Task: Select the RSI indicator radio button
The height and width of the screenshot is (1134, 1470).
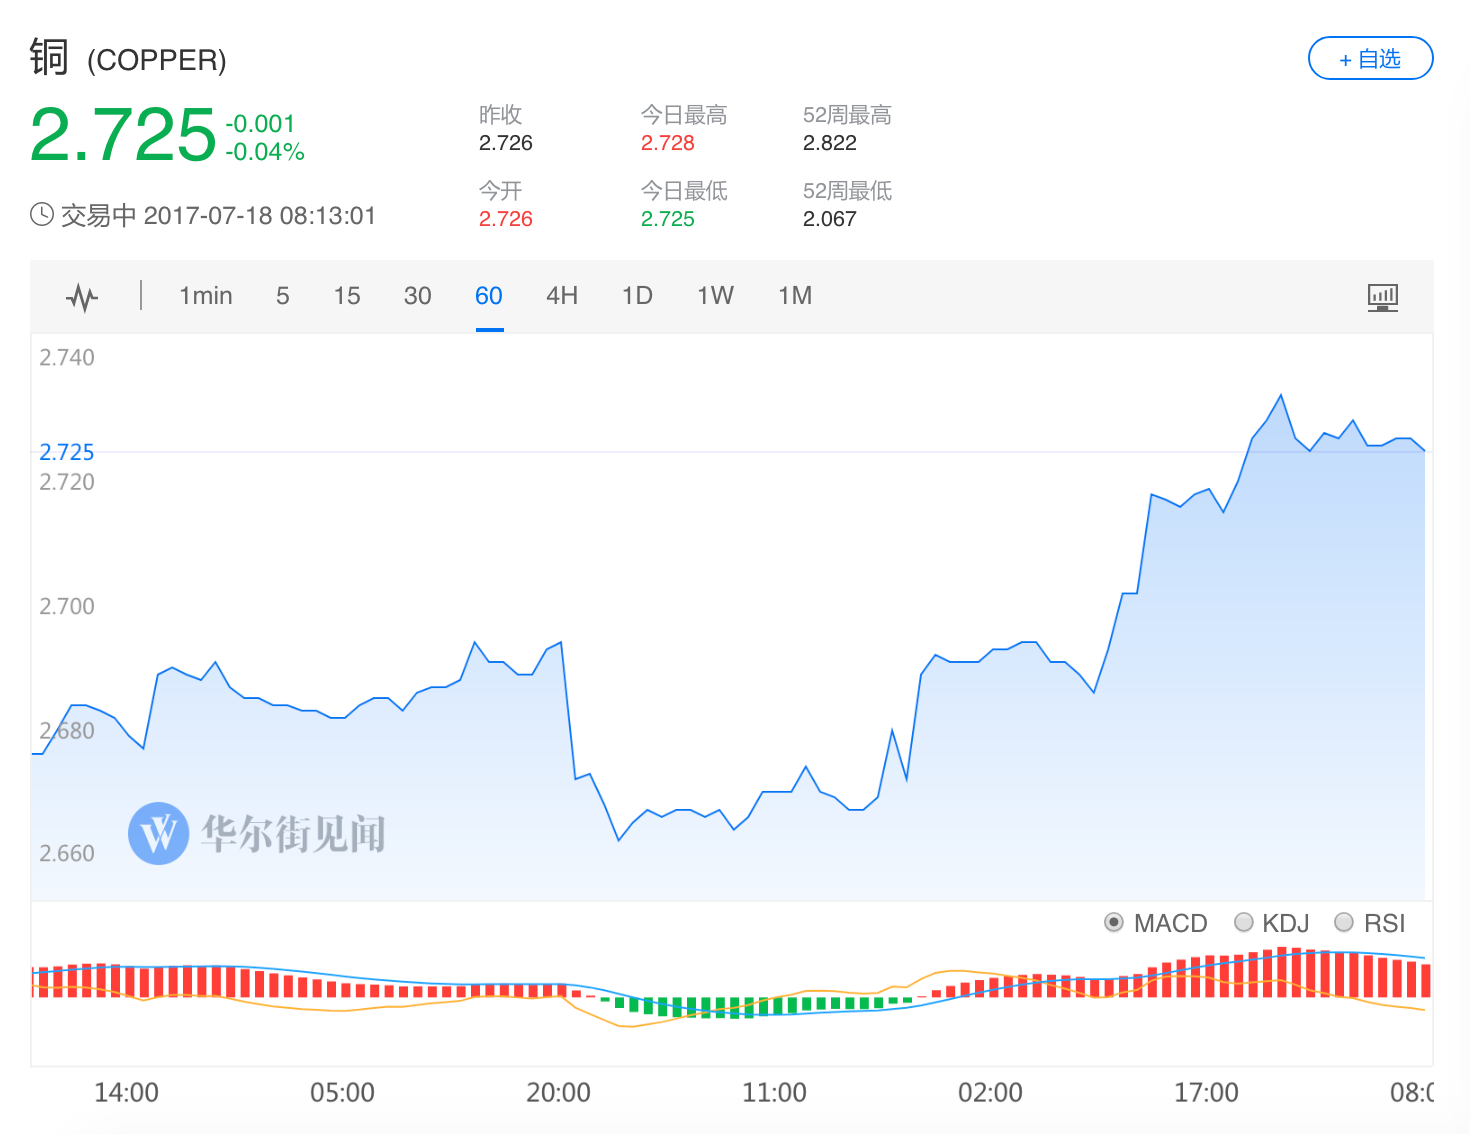Action: (x=1345, y=922)
